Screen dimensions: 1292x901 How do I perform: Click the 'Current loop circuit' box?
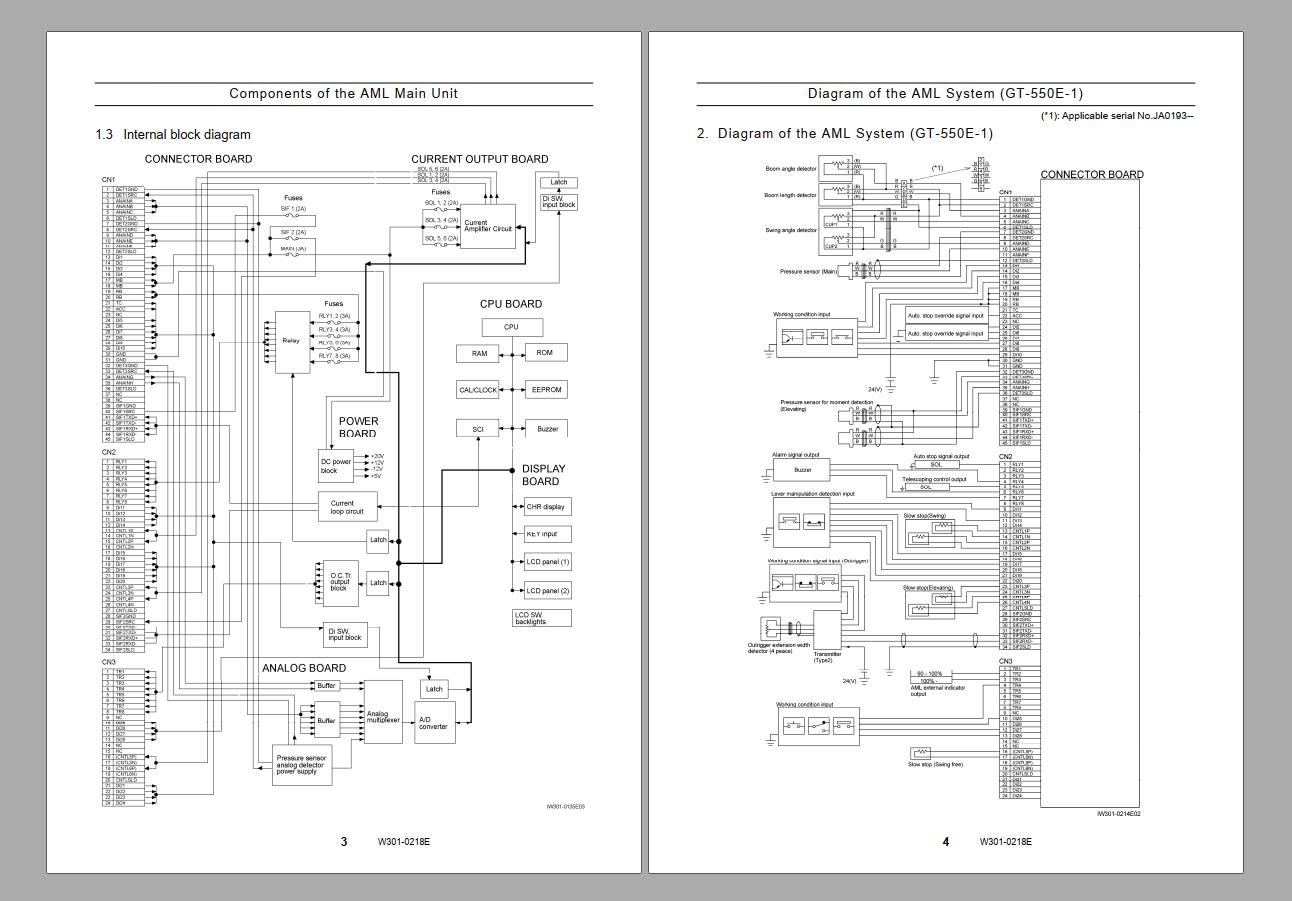coord(347,507)
